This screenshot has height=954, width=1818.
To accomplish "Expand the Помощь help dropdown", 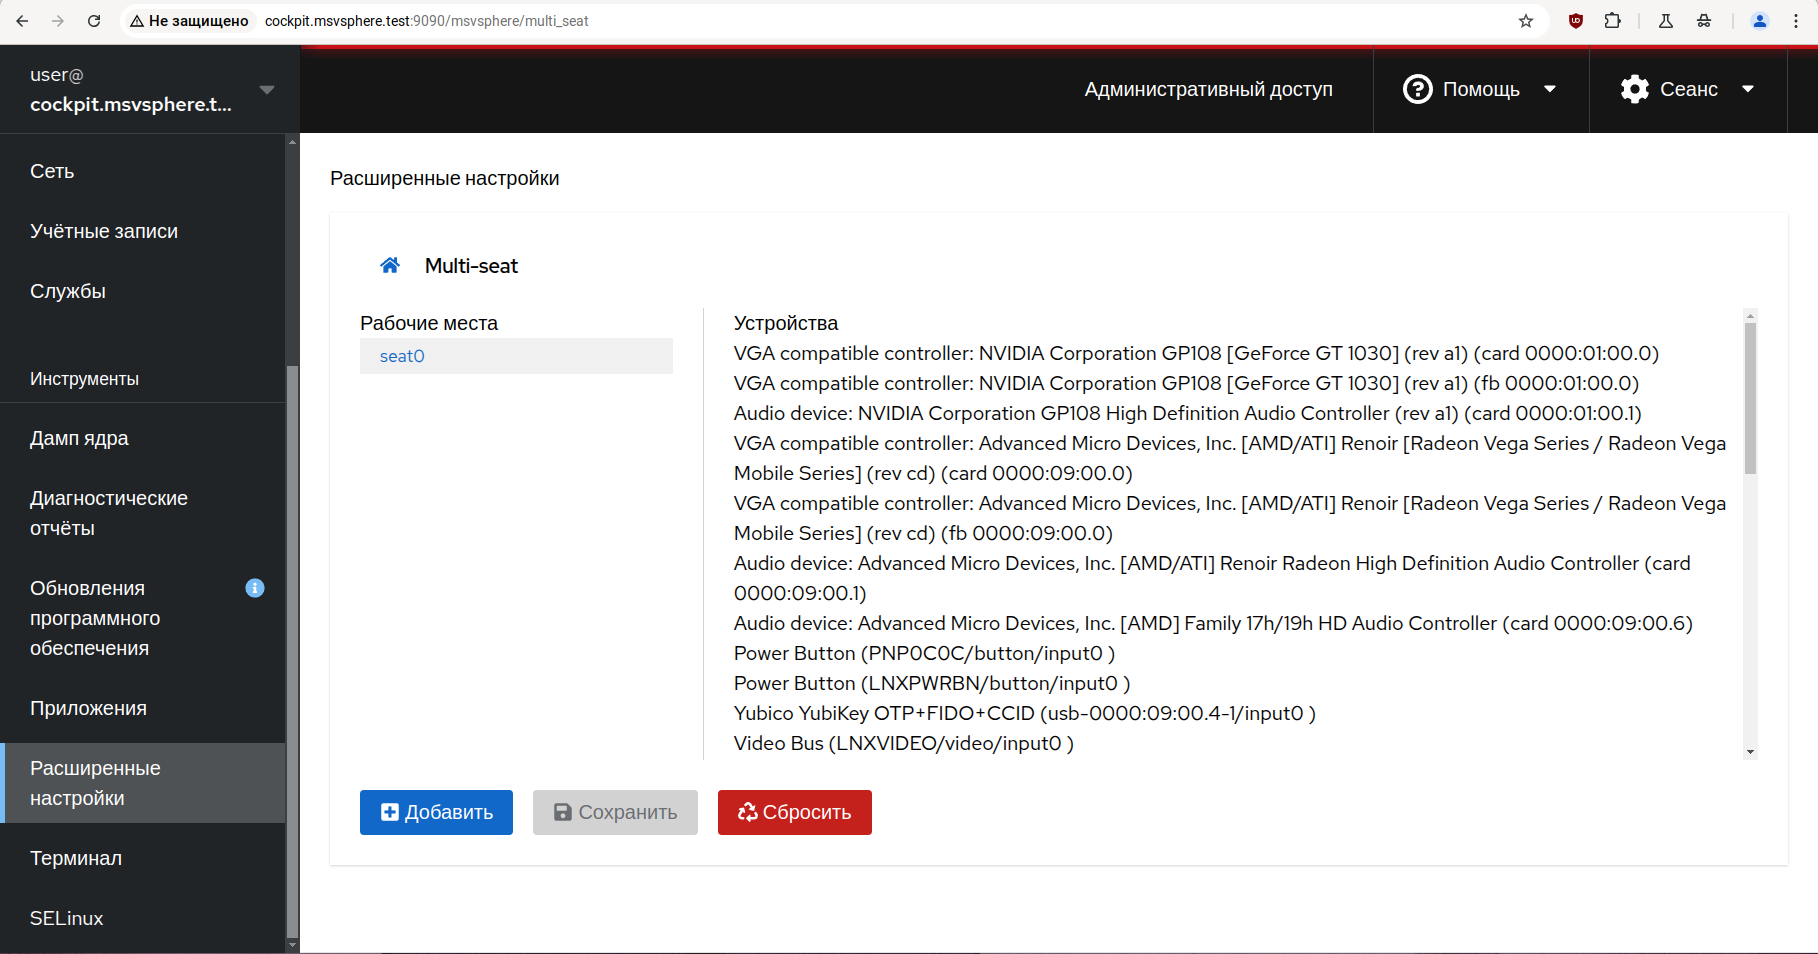I will point(1480,89).
